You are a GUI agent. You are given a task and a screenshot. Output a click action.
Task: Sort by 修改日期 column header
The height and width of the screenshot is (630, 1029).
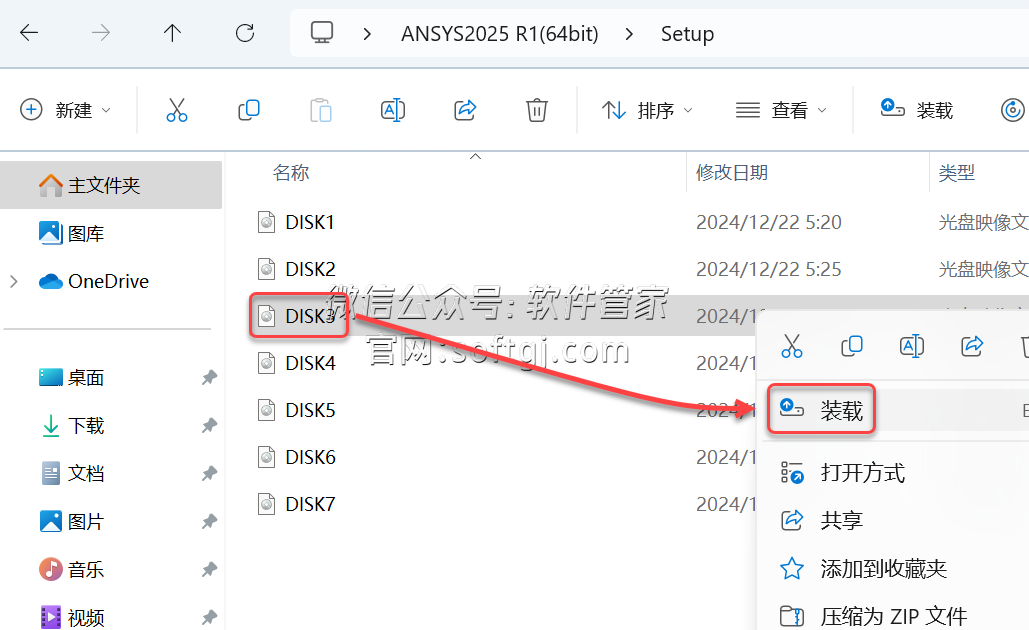click(732, 173)
